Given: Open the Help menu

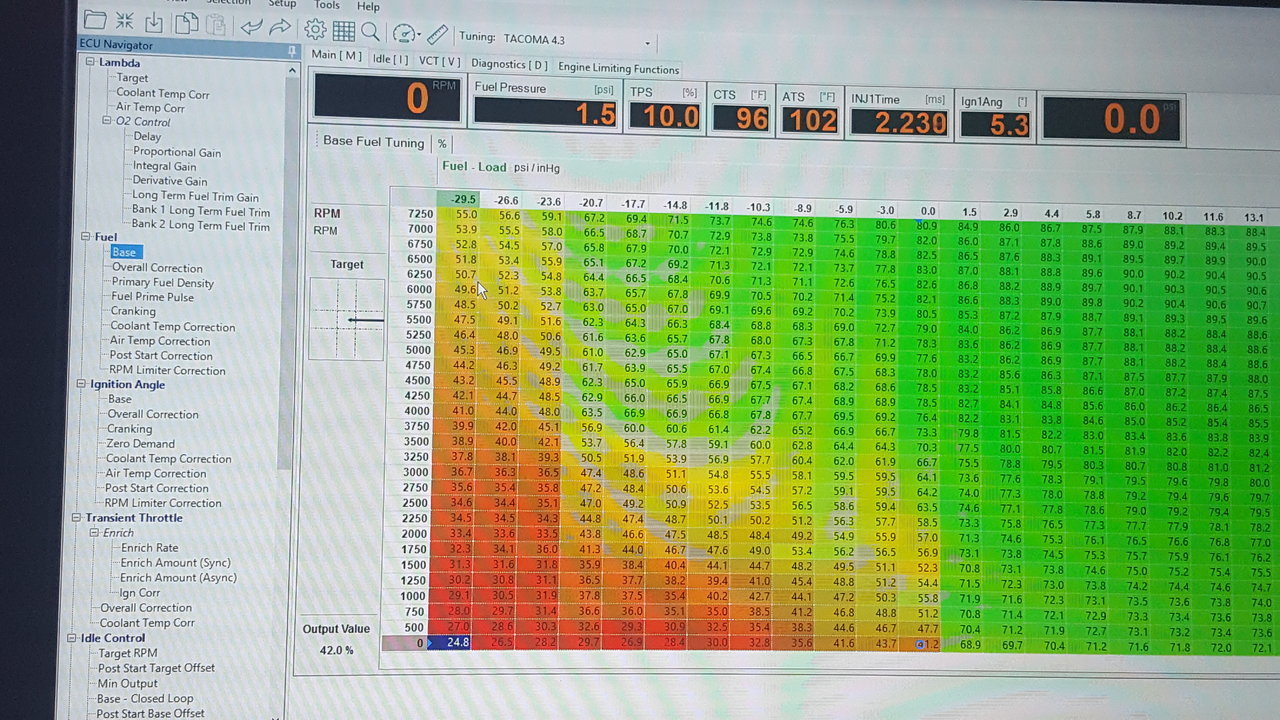Looking at the screenshot, I should (x=368, y=6).
